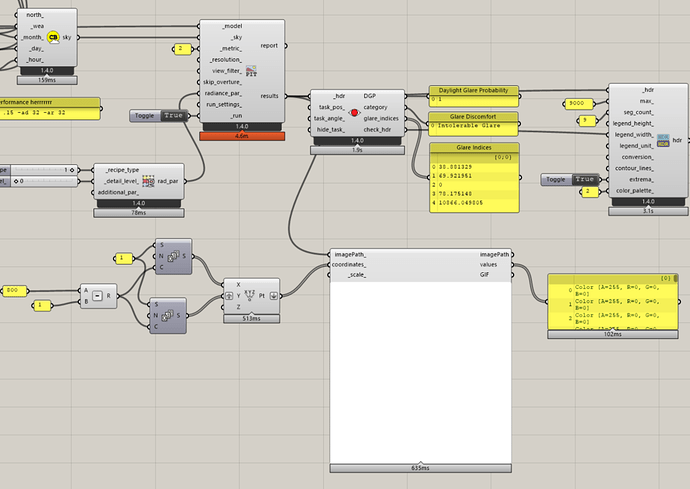
Task: Click the view_filter_ input label
Action: pos(227,71)
